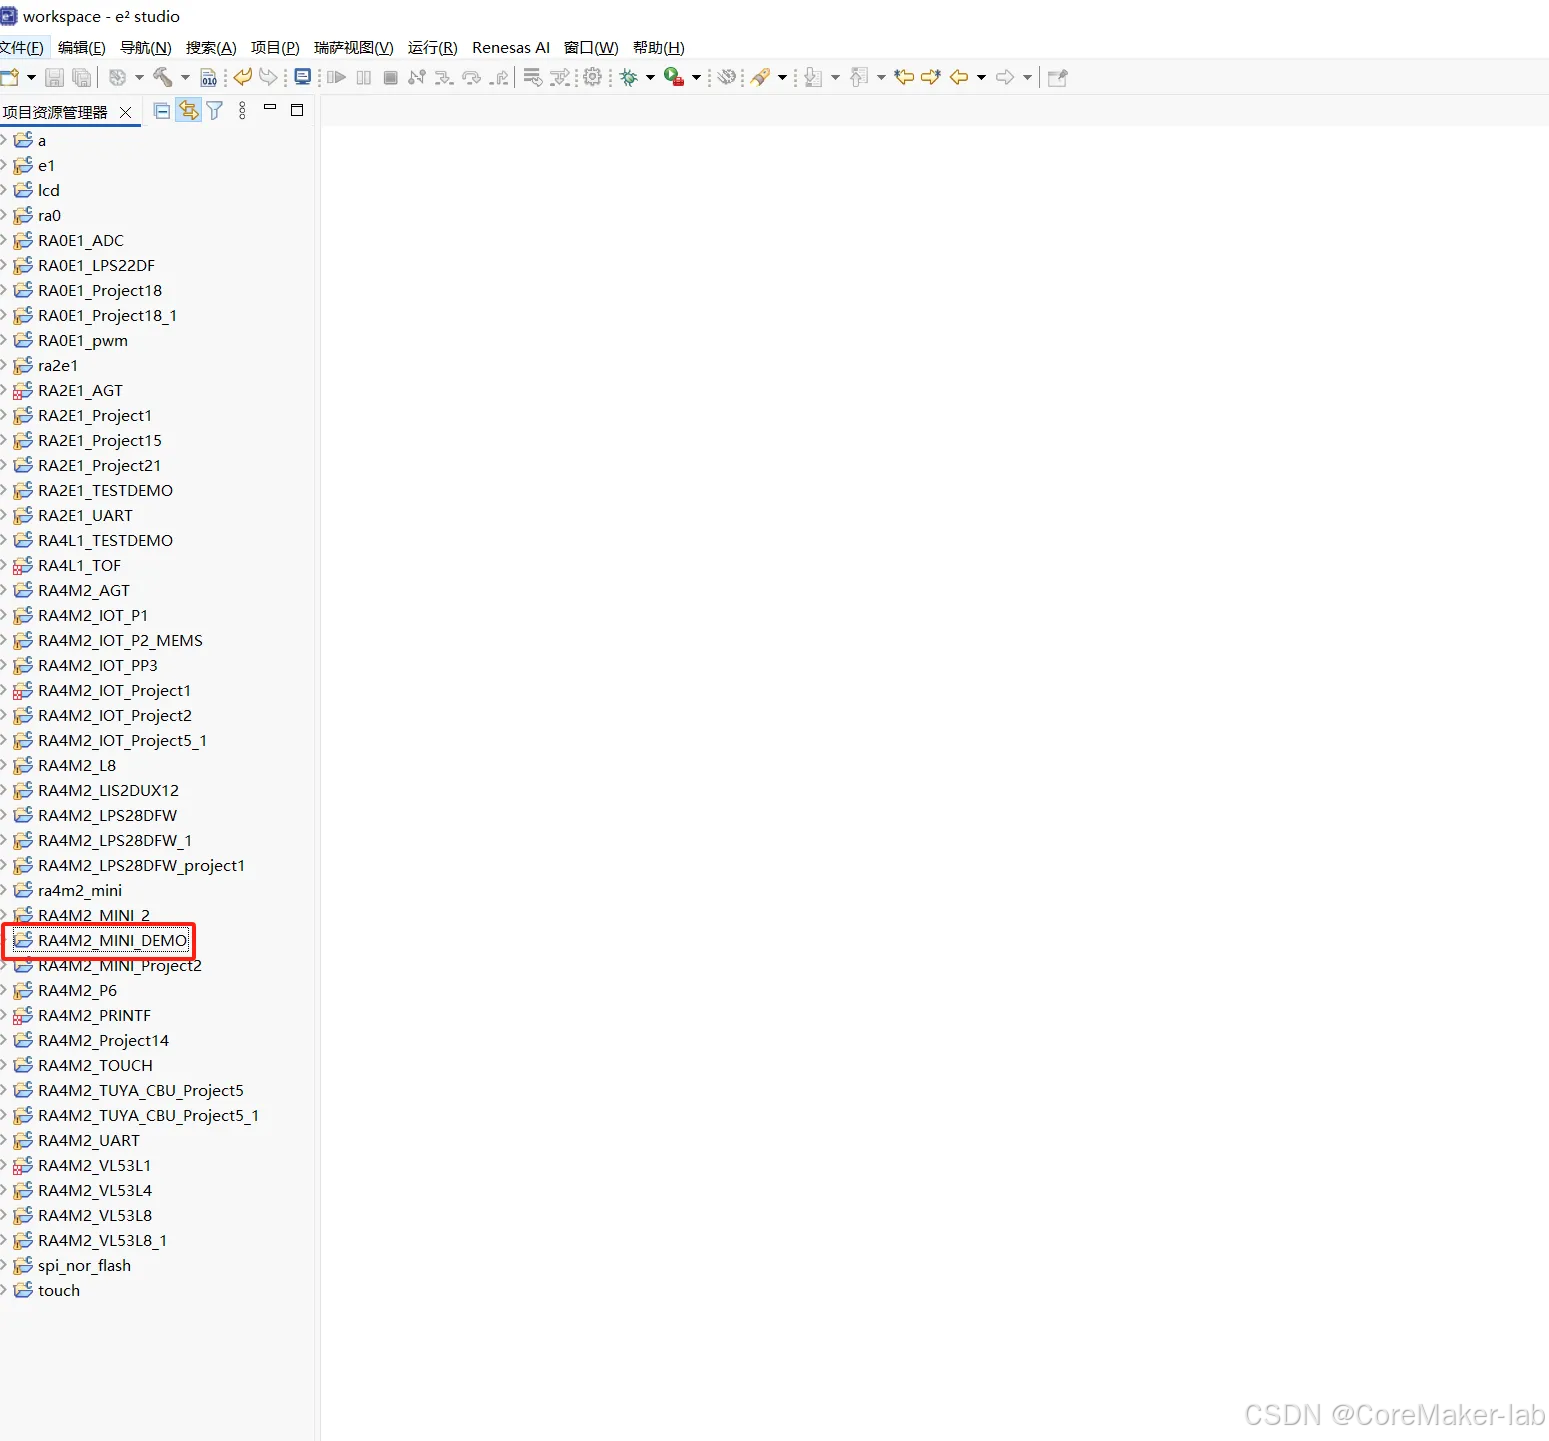1549x1441 pixels.
Task: Click the Resume execution icon
Action: pos(336,77)
